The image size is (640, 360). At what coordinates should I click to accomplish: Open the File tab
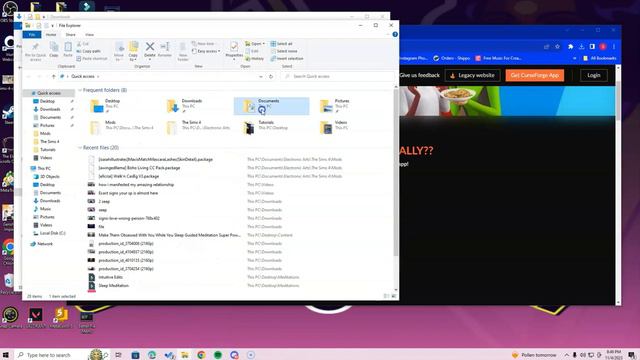click(x=31, y=35)
